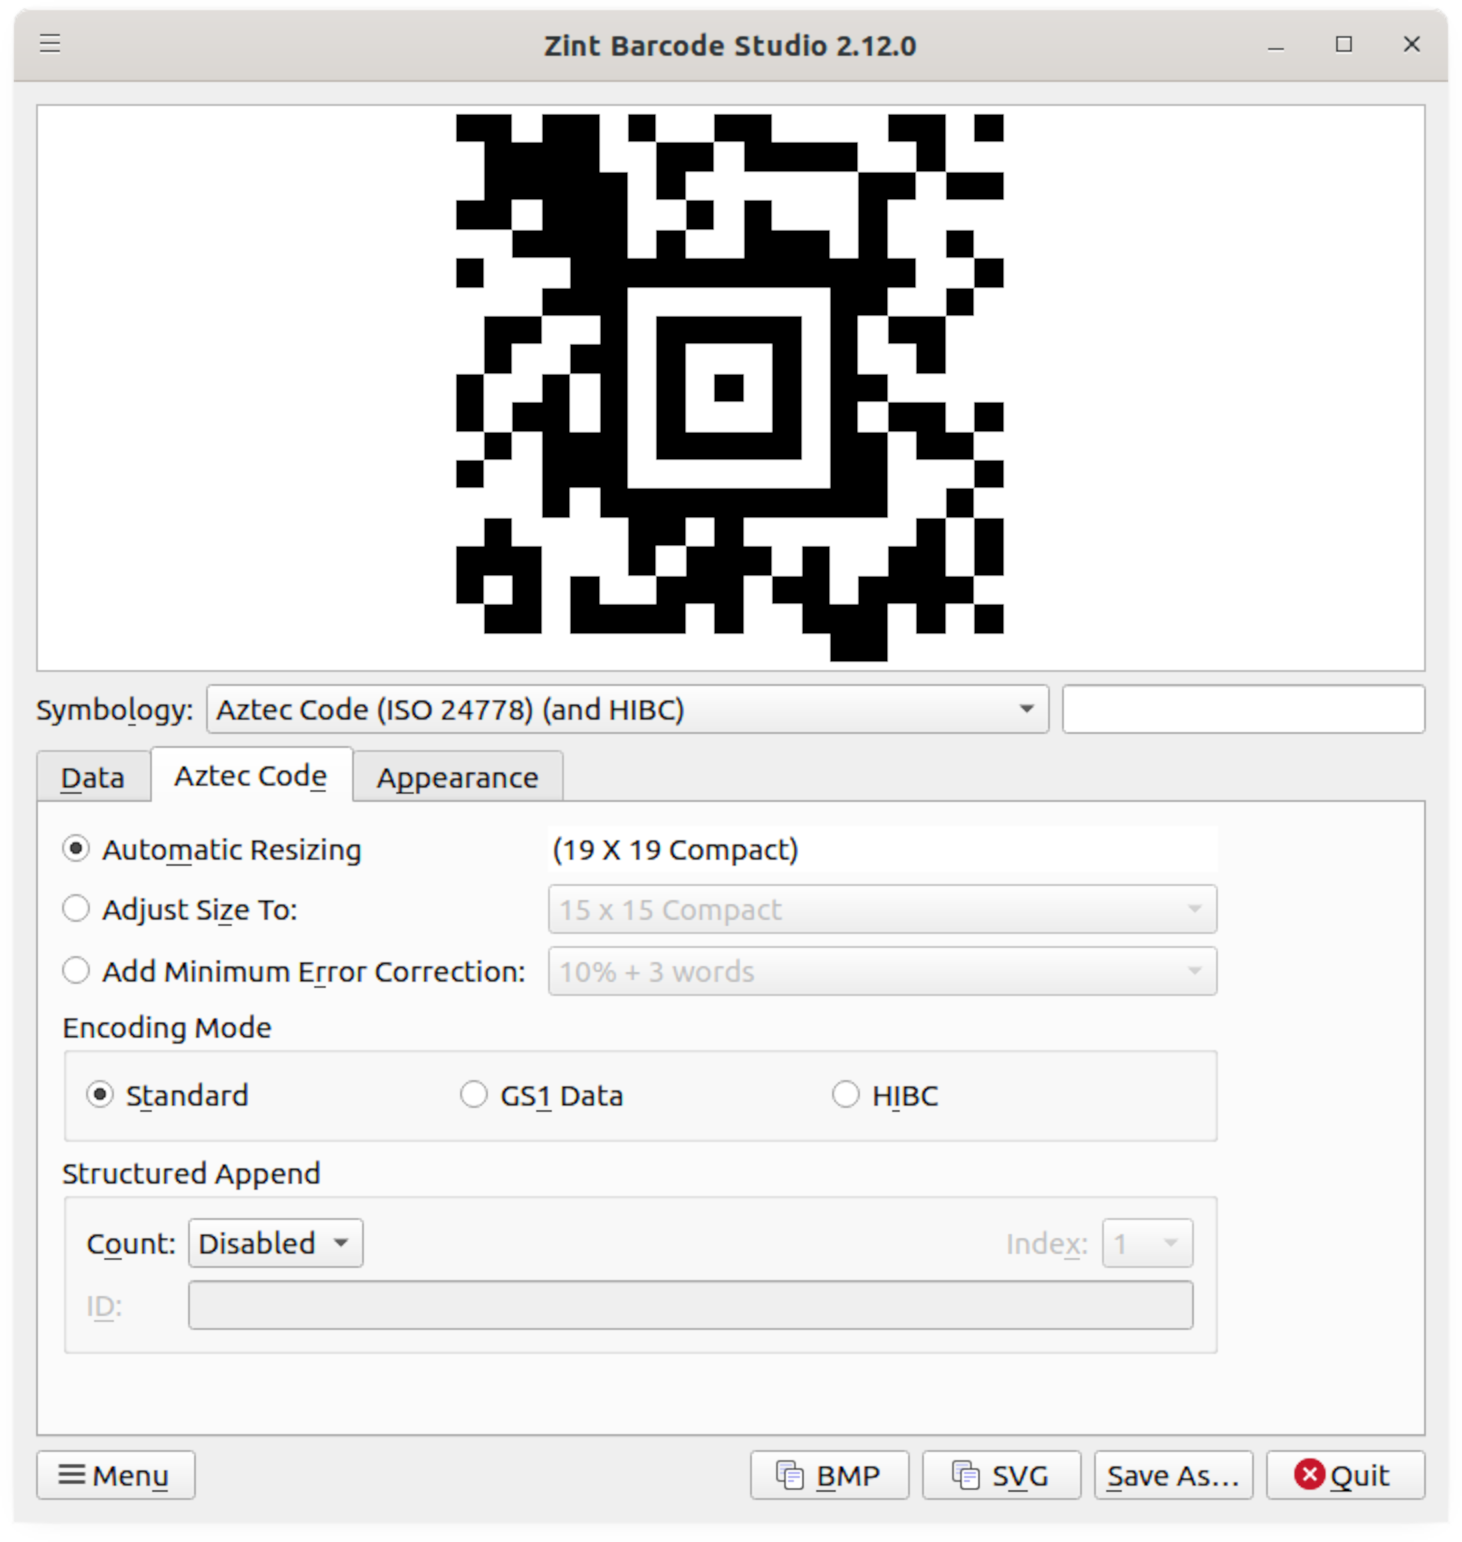The image size is (1462, 1542).
Task: Expand the Structured Append Count dropdown
Action: coord(275,1243)
